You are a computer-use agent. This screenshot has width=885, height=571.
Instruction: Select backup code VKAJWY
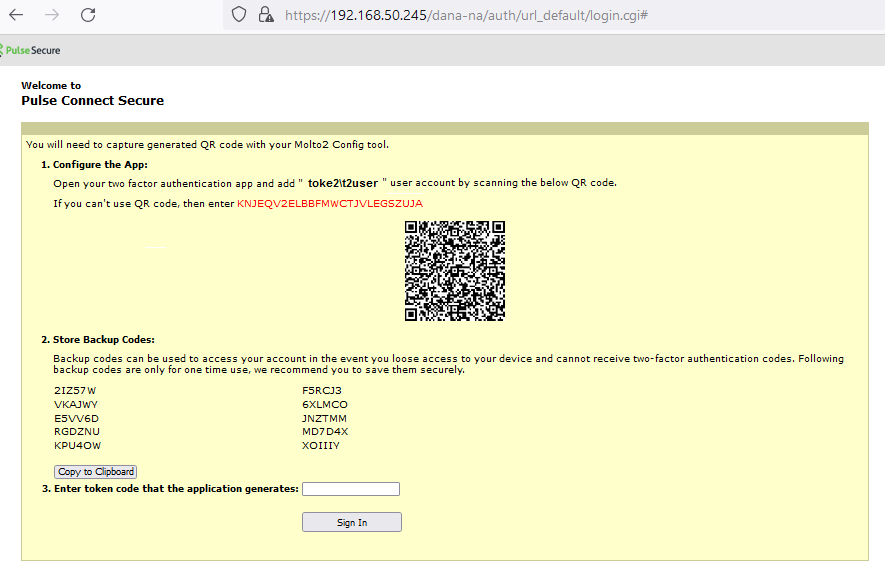(76, 405)
